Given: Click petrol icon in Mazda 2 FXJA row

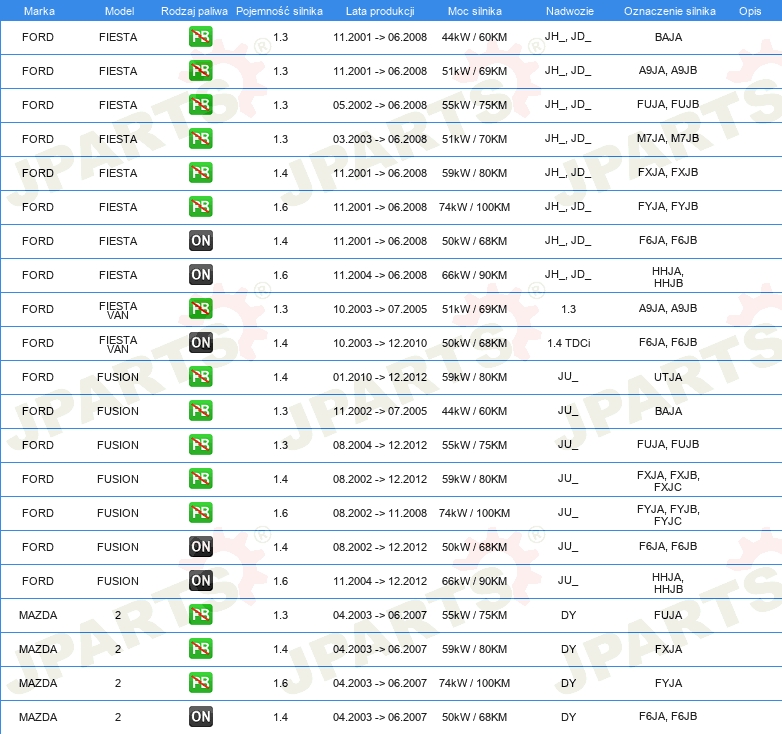Looking at the screenshot, I should [x=200, y=648].
